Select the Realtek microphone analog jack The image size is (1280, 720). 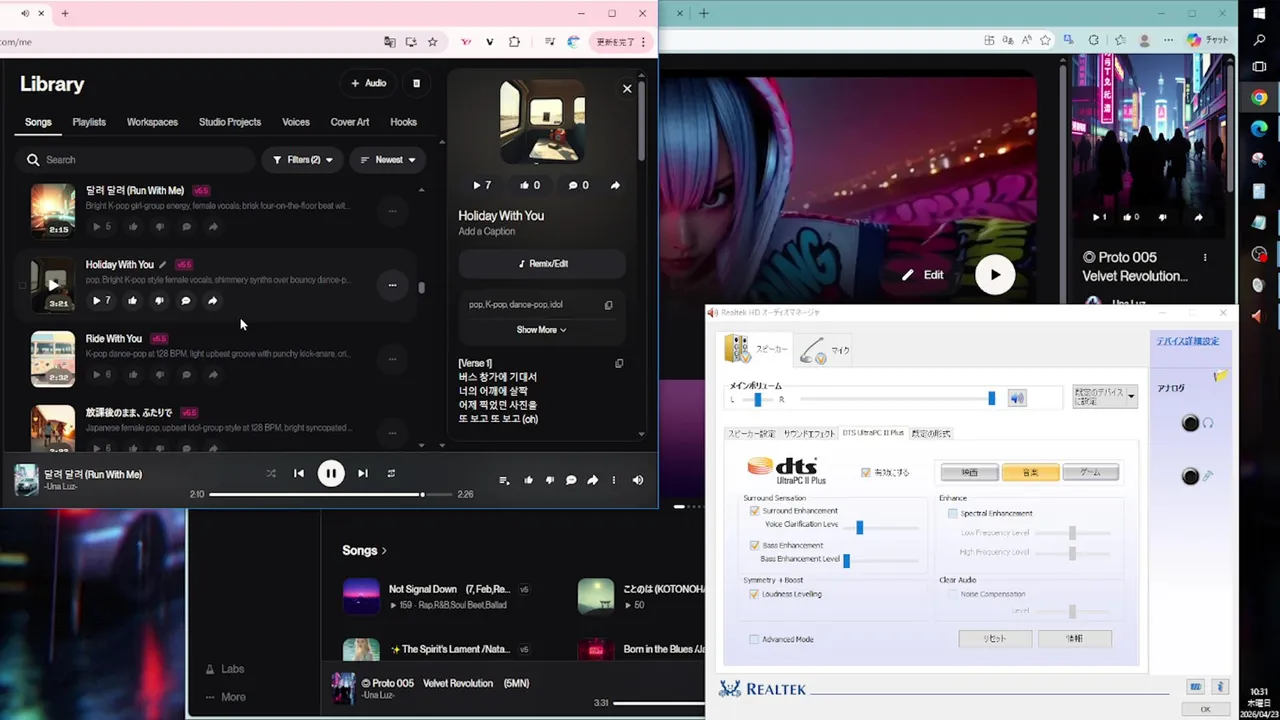coord(1190,476)
